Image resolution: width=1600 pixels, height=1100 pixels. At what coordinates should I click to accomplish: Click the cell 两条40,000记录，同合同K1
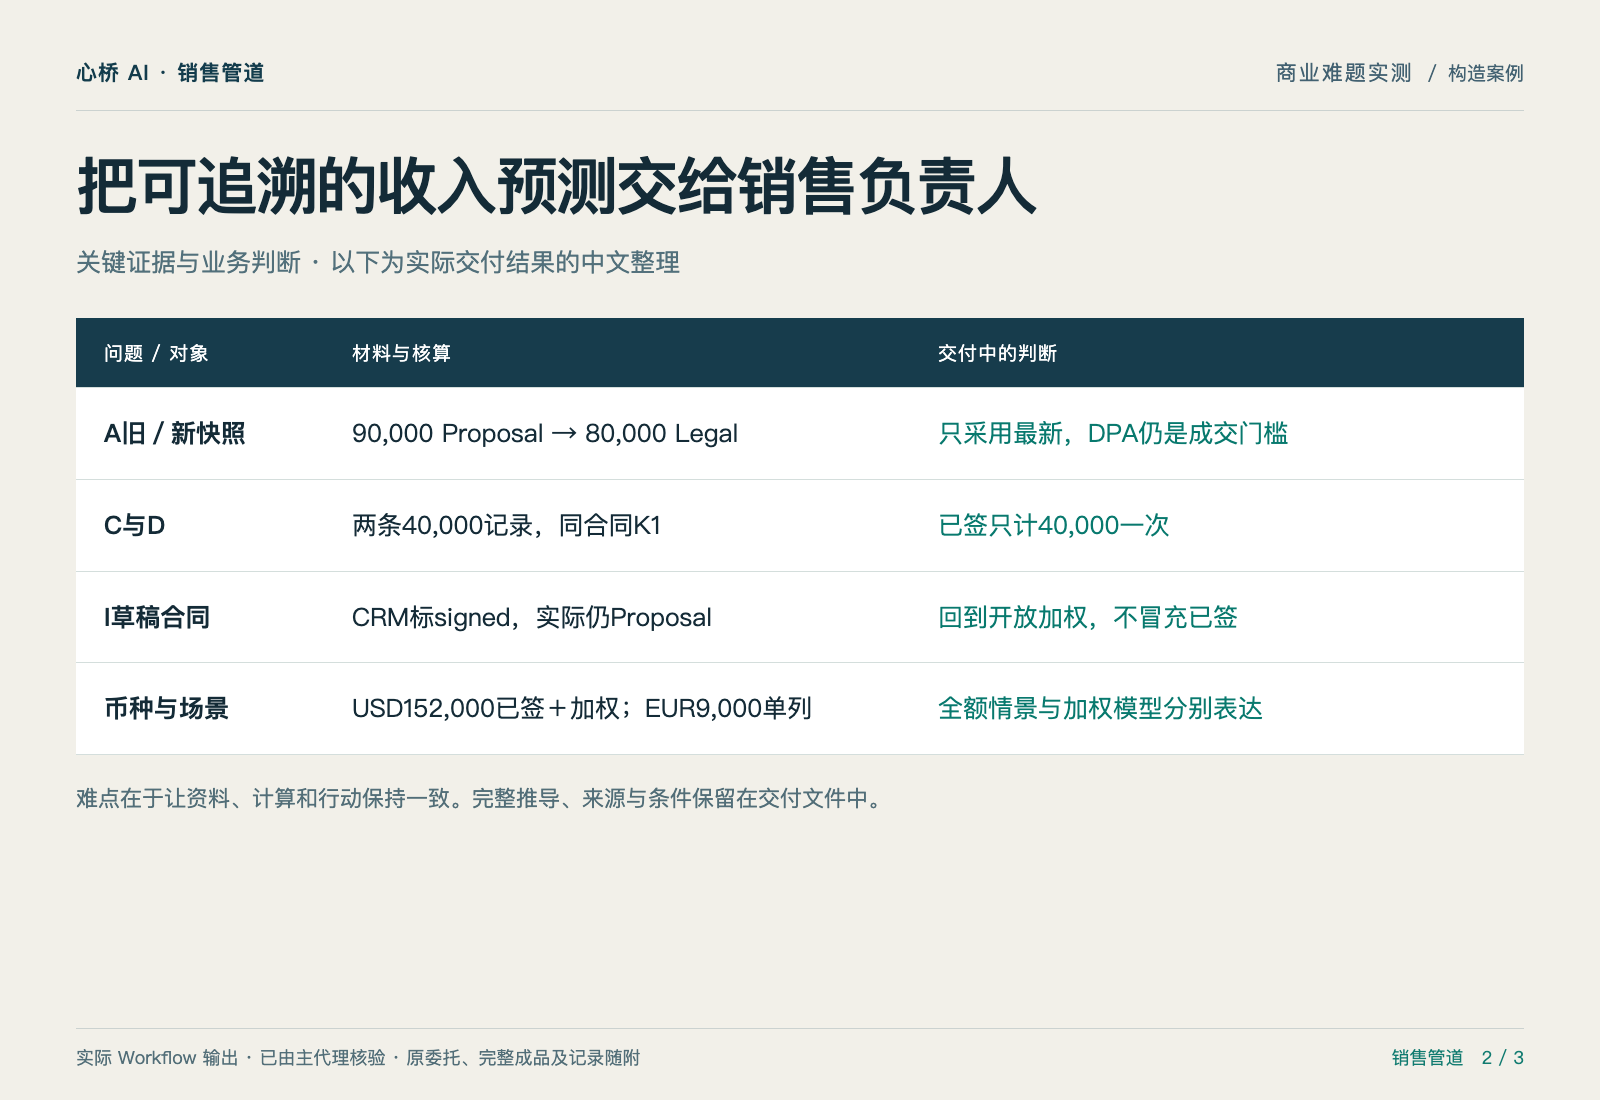pyautogui.click(x=506, y=525)
